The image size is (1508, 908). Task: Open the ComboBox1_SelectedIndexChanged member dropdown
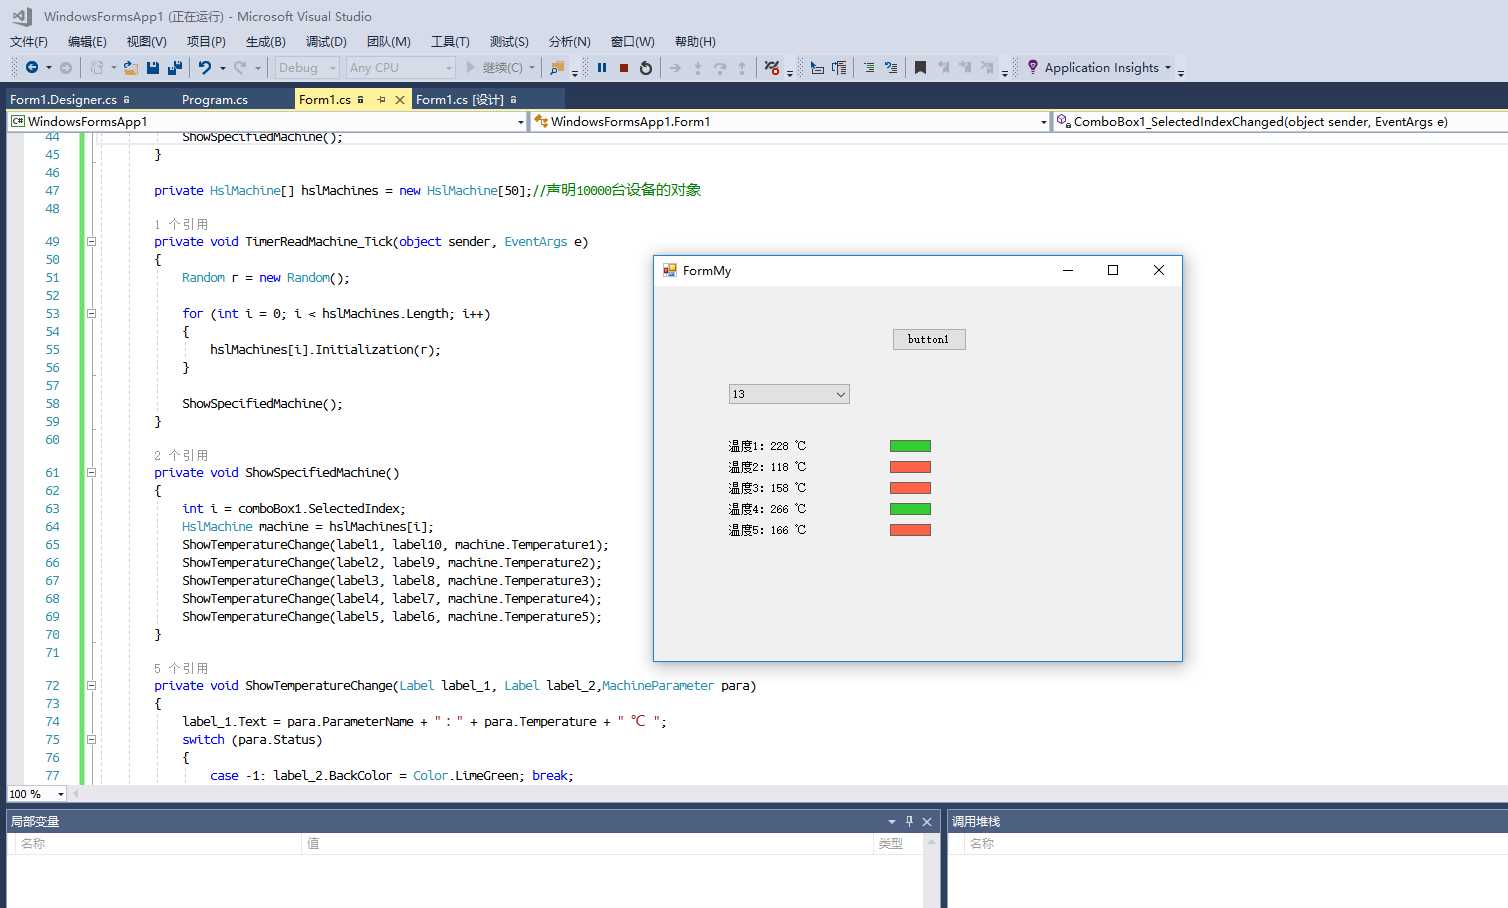(x=1281, y=122)
